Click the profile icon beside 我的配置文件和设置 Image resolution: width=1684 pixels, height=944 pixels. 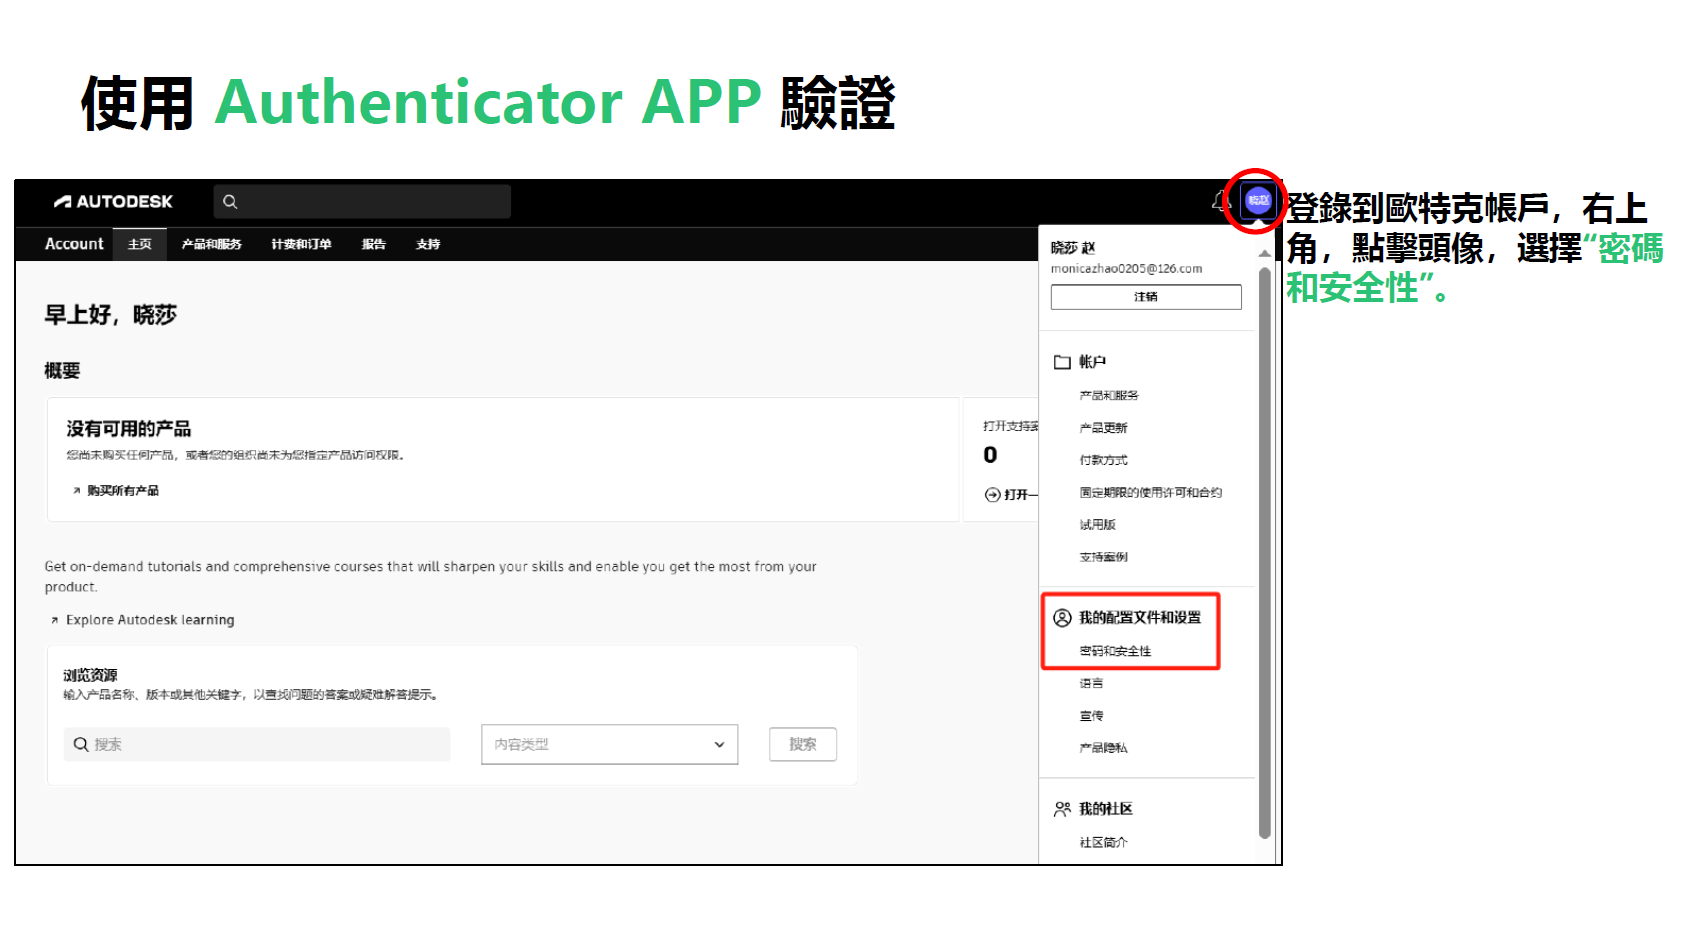(1062, 618)
